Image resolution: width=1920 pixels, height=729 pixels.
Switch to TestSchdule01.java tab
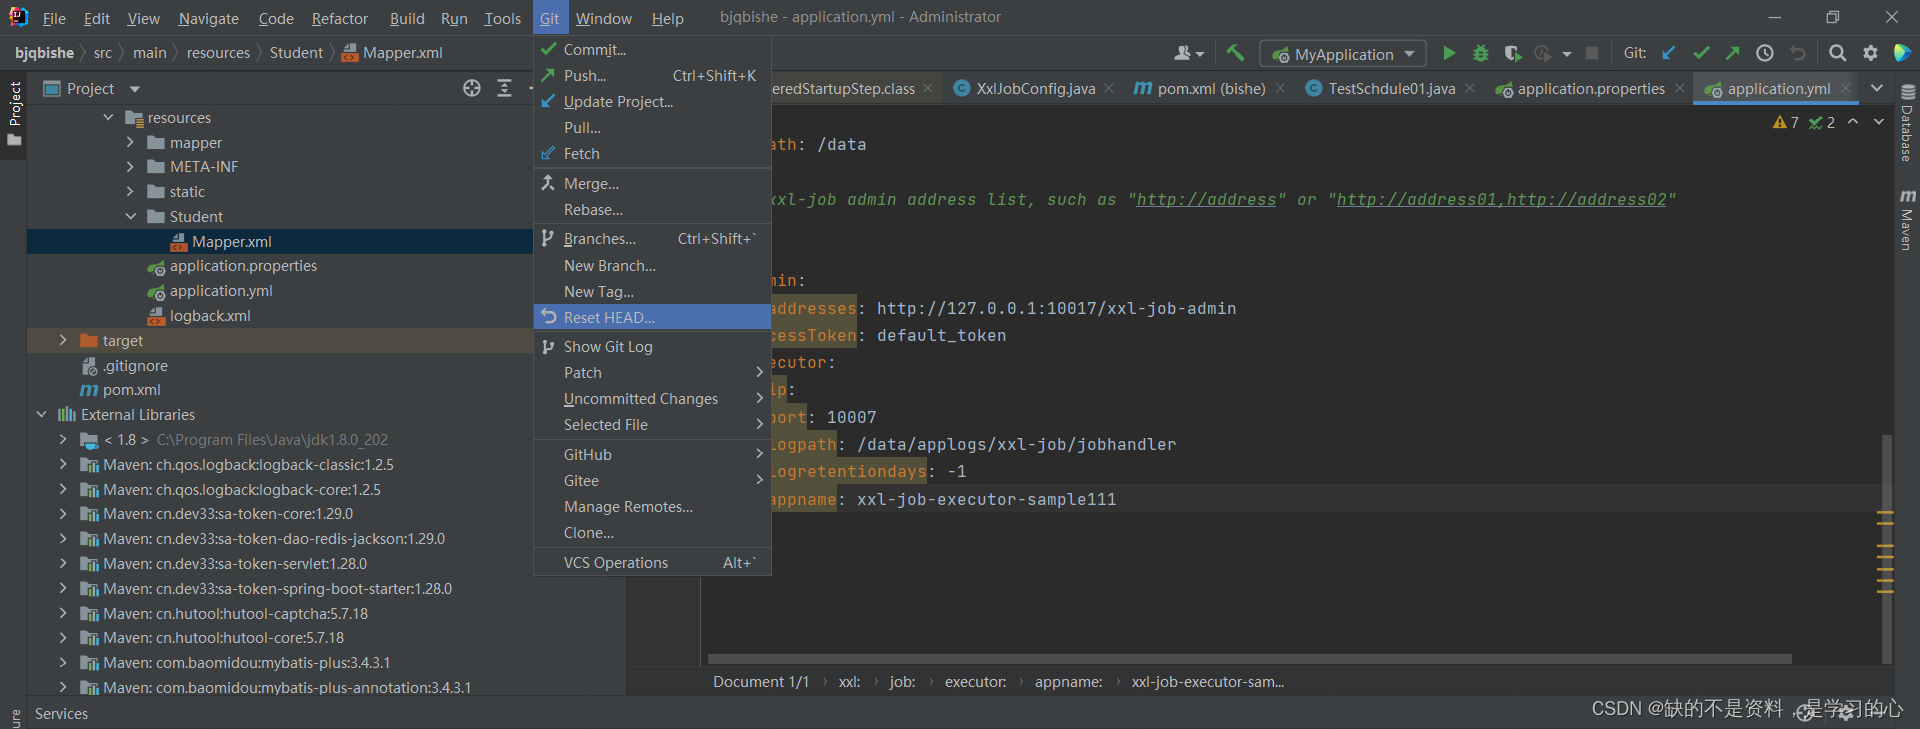1391,88
